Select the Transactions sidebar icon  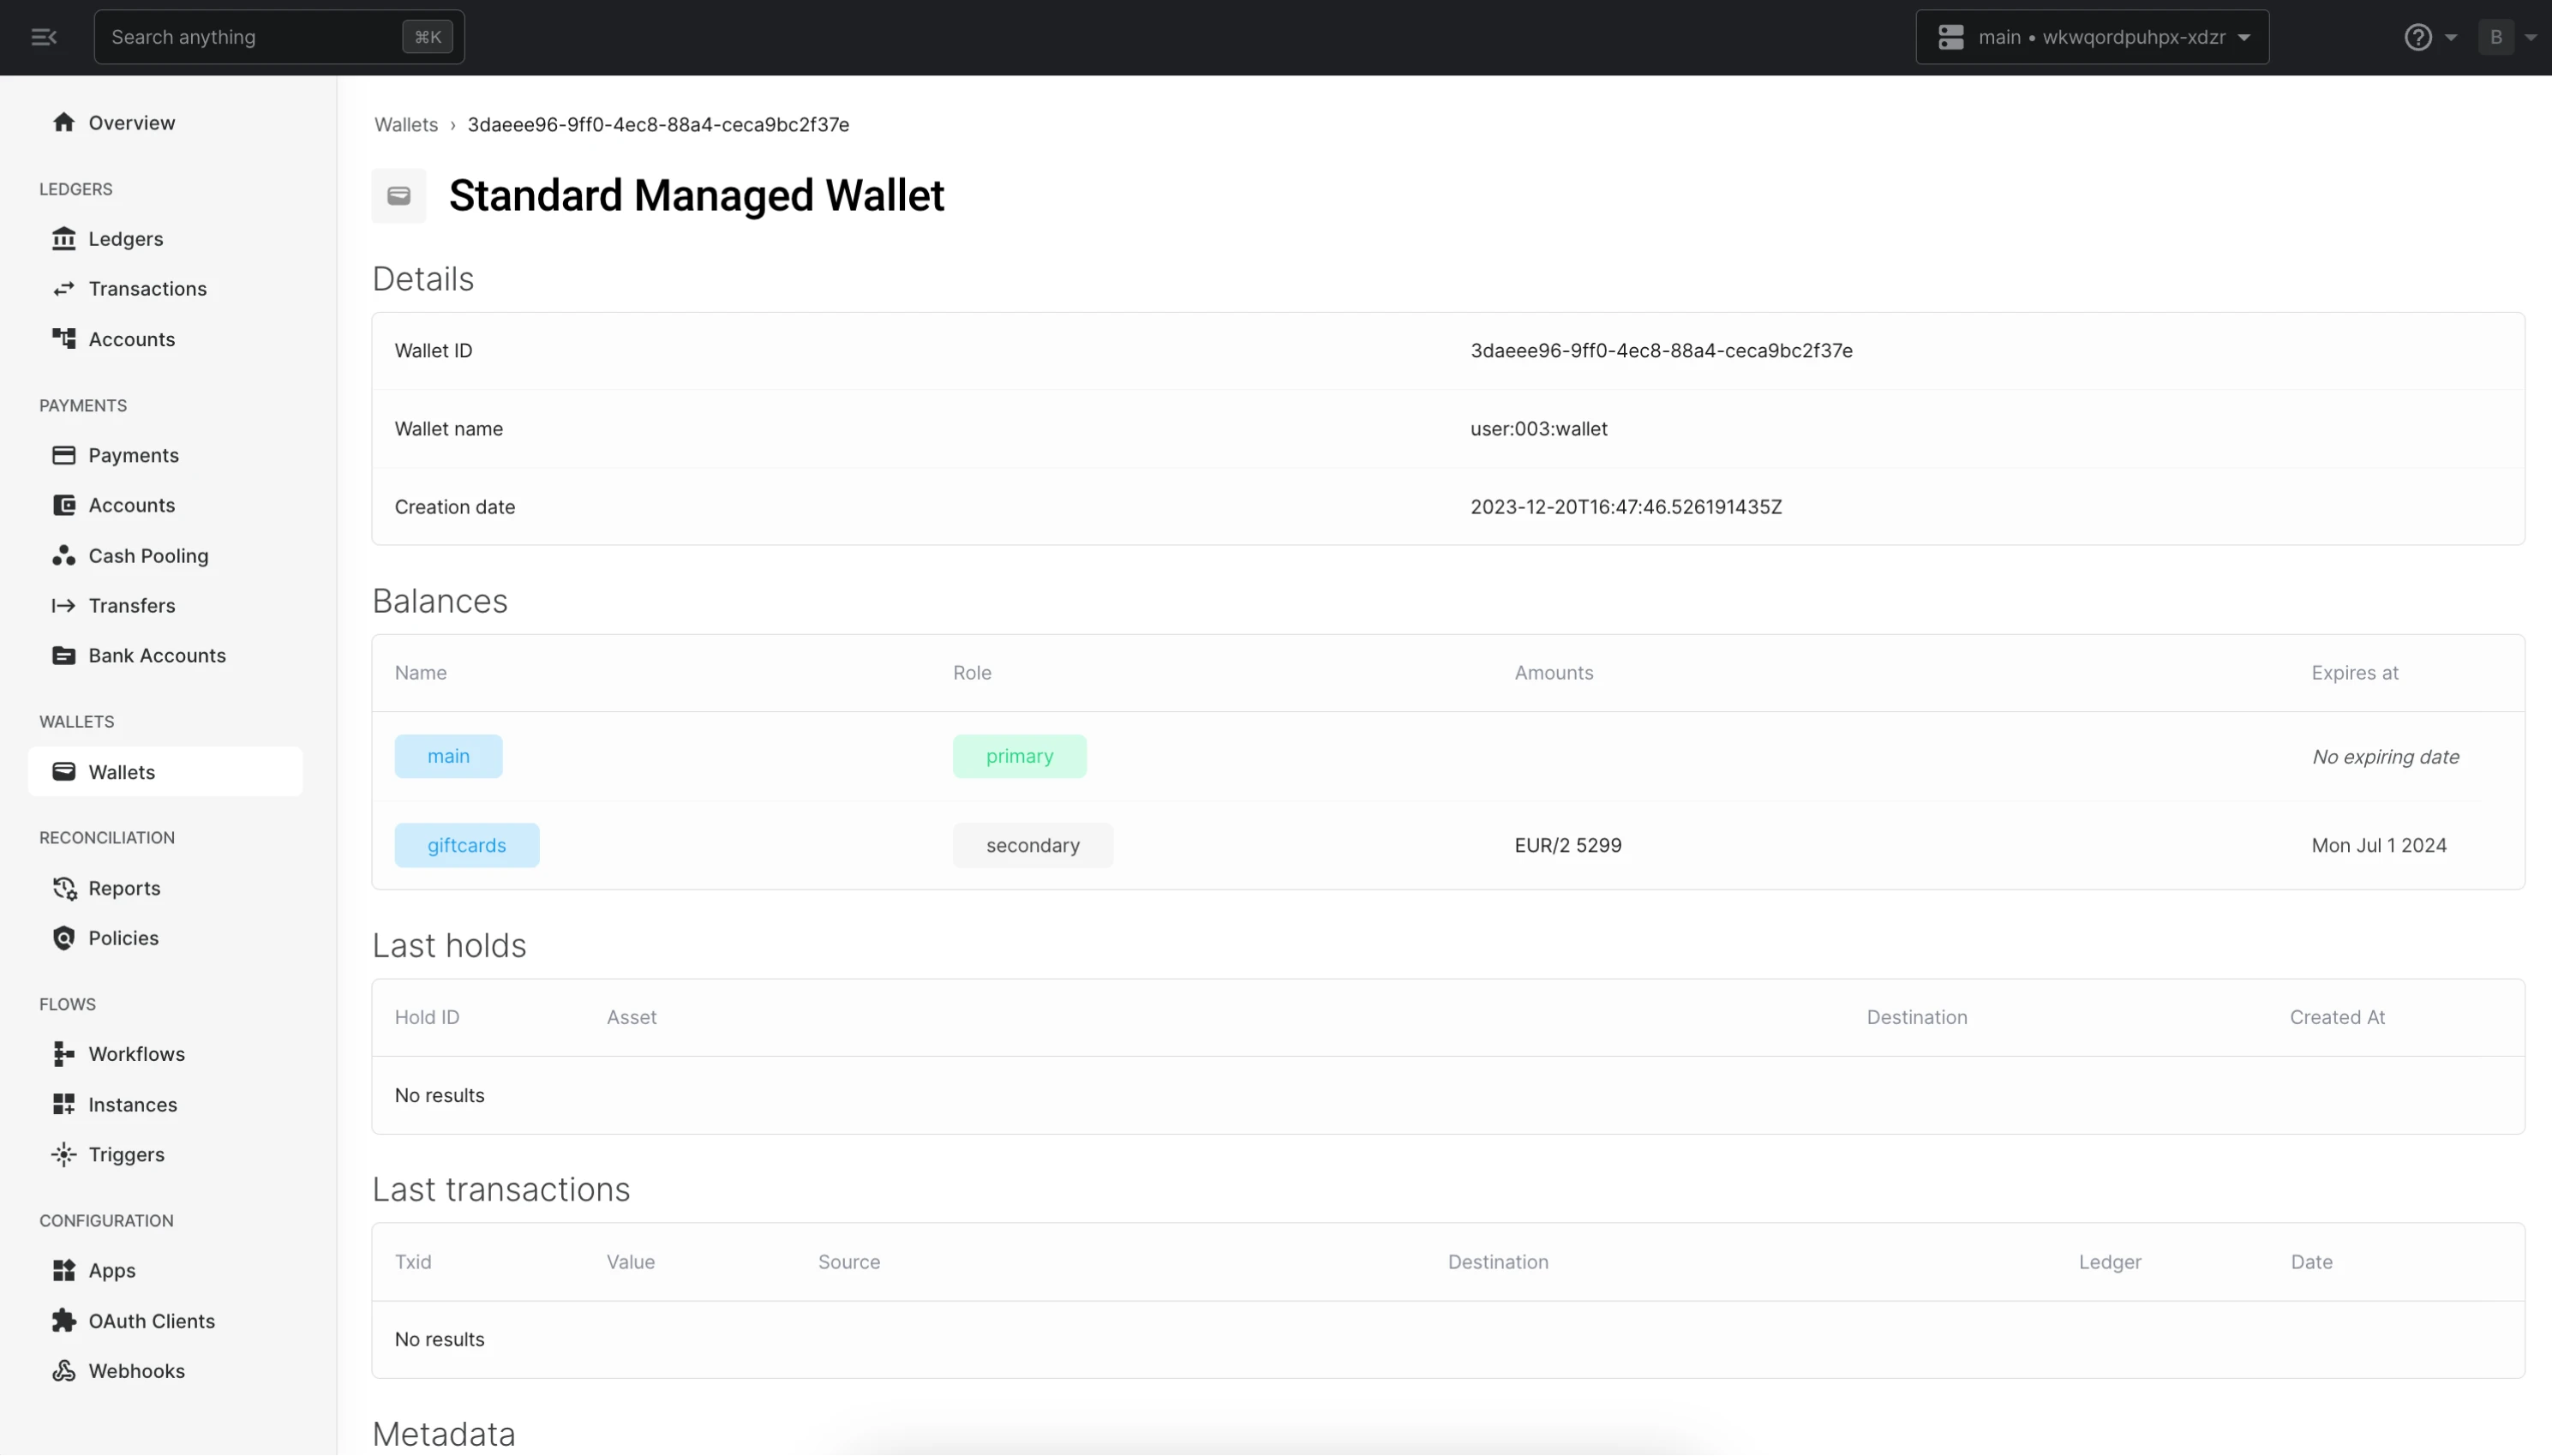[x=64, y=289]
